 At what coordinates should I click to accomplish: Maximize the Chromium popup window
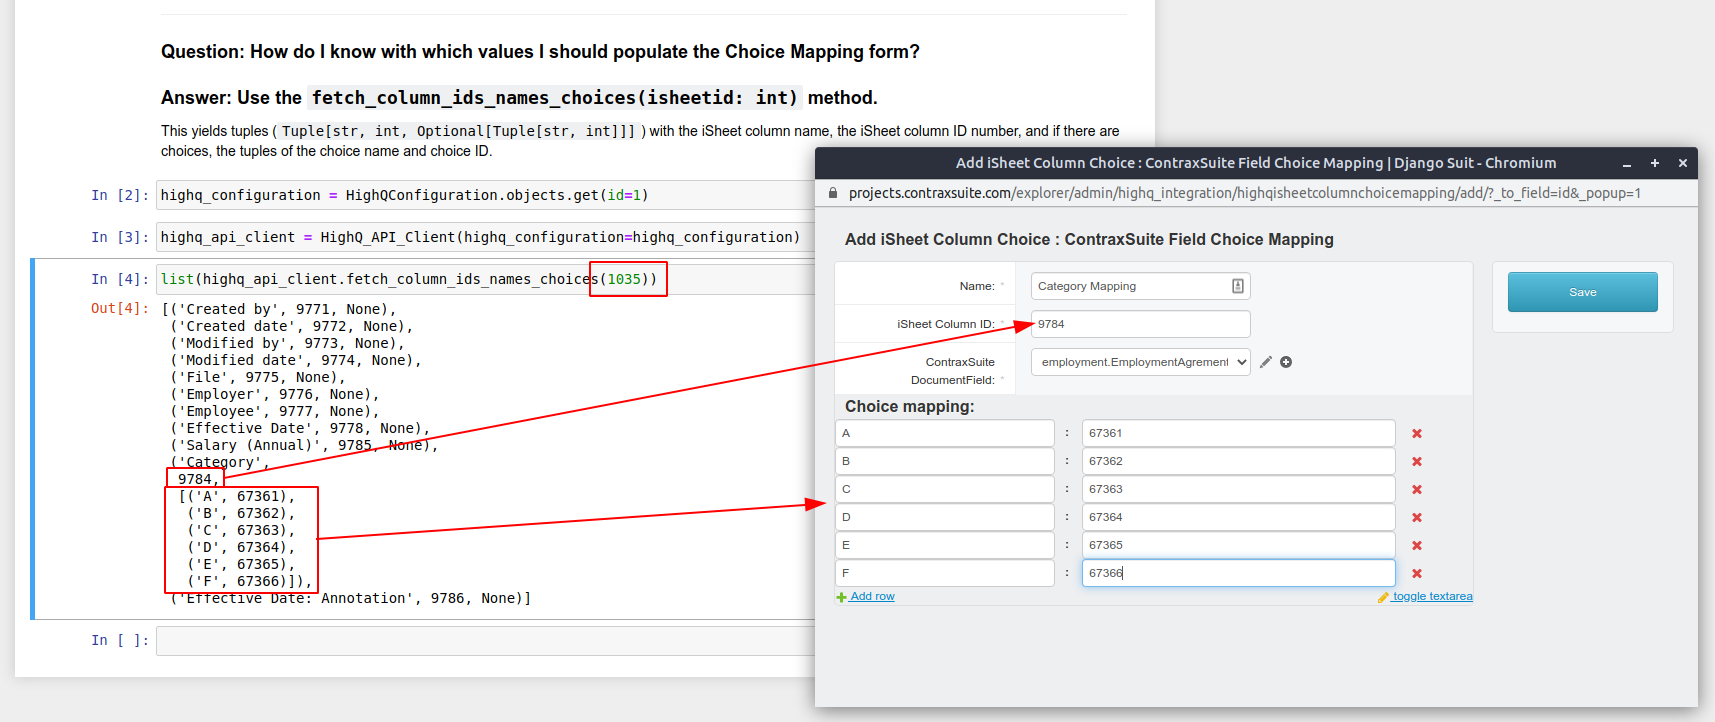coord(1655,163)
